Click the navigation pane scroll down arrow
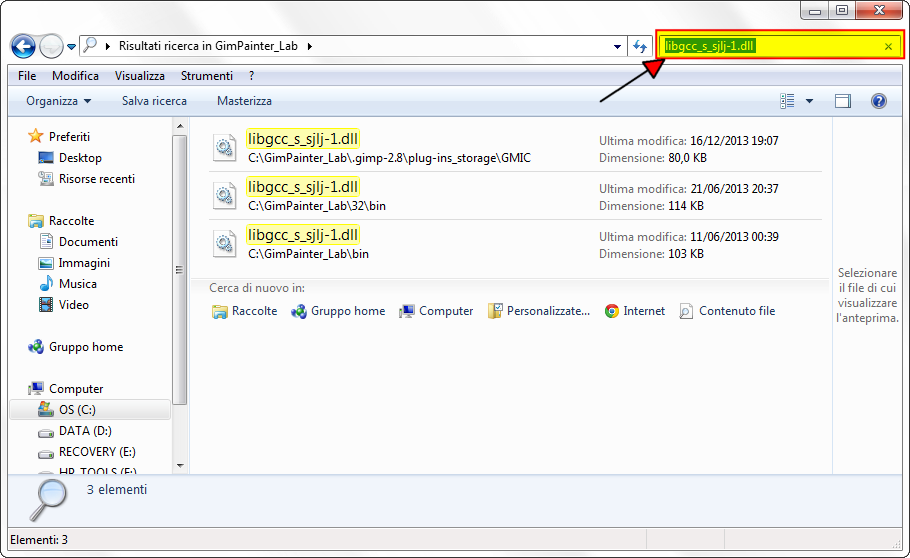This screenshot has height=558, width=910. point(180,466)
